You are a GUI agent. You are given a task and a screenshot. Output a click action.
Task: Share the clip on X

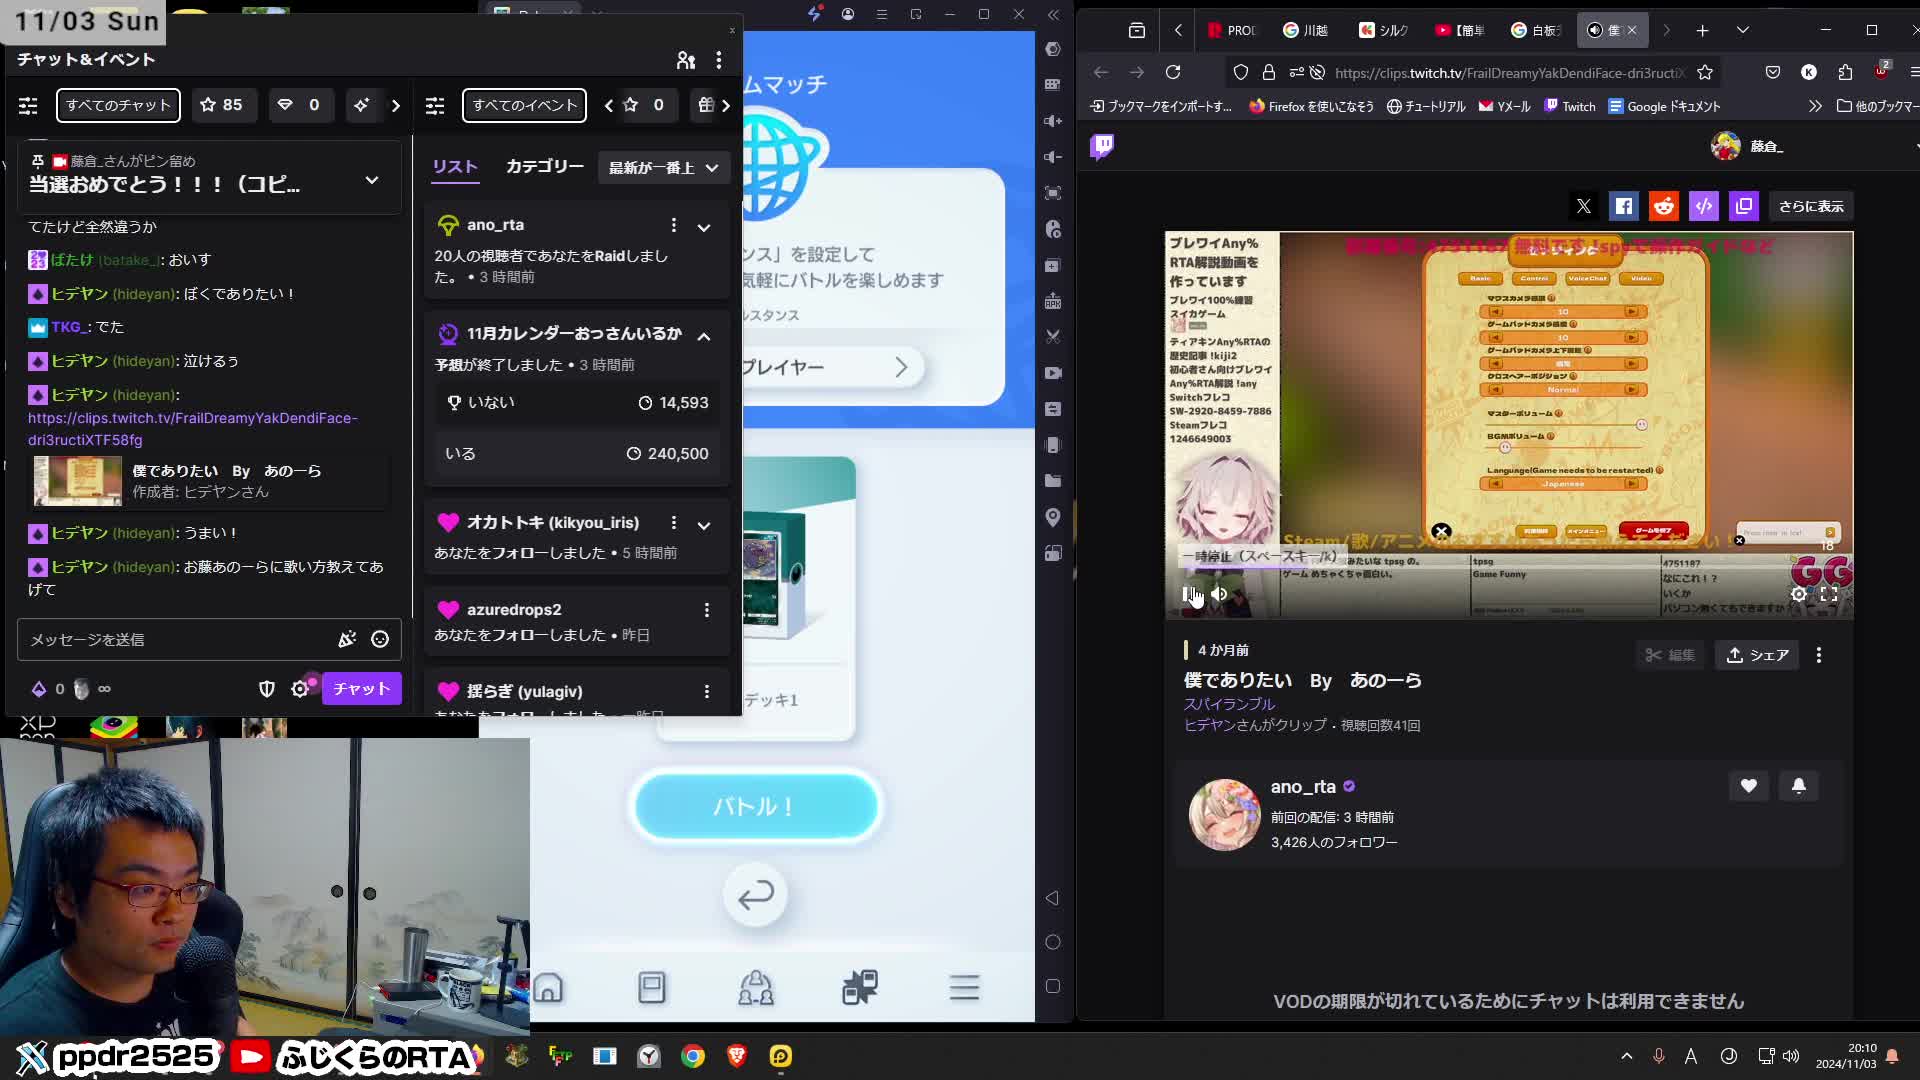coord(1584,206)
